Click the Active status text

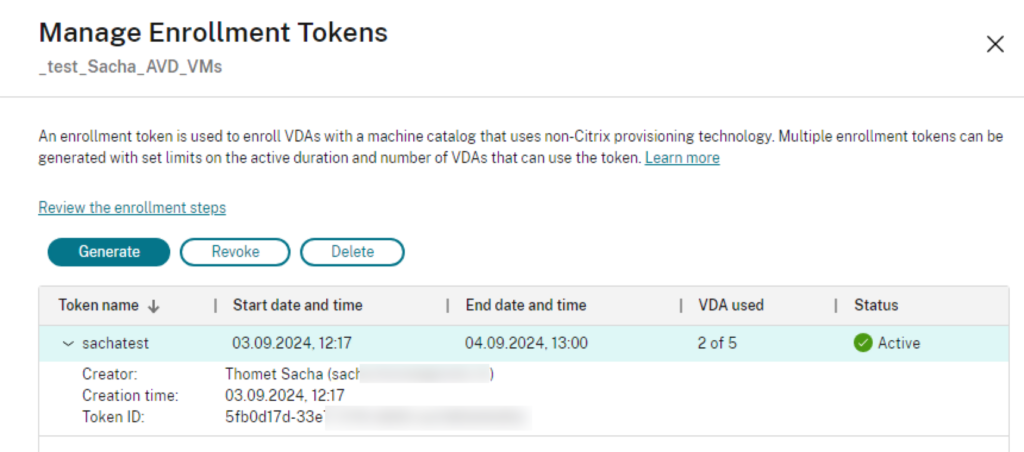(899, 343)
